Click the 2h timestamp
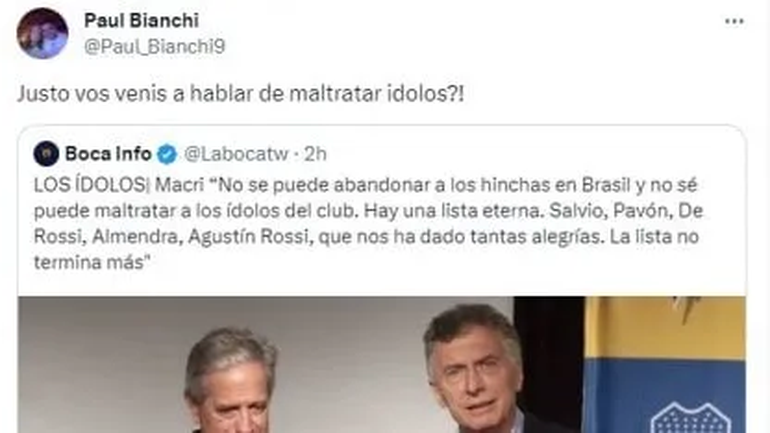The height and width of the screenshot is (433, 770). [315, 154]
